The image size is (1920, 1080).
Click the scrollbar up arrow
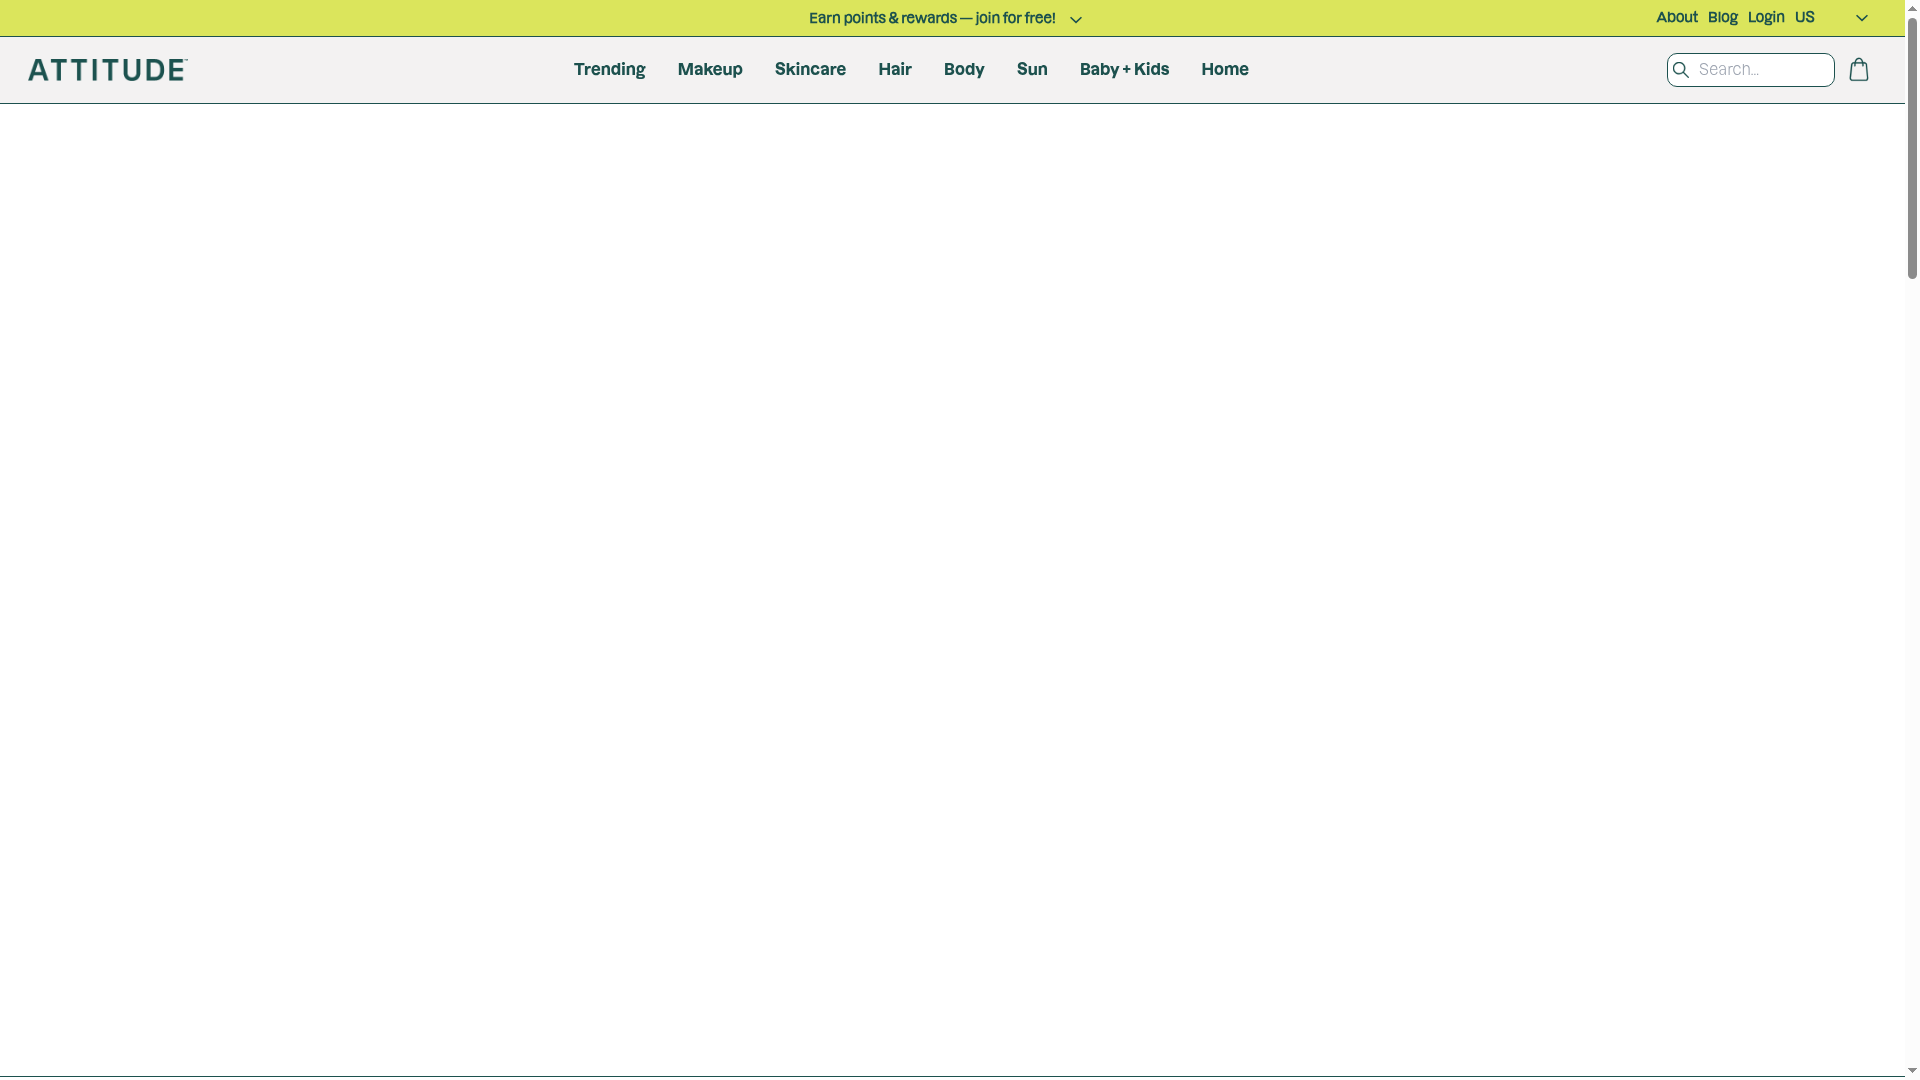1911,7
